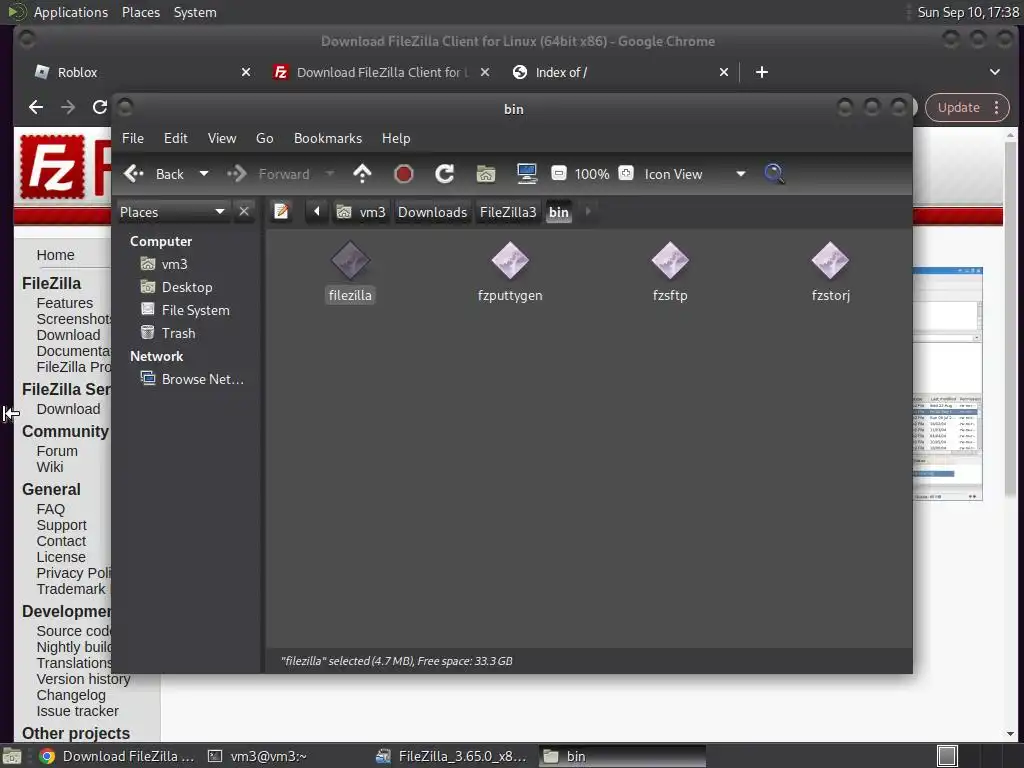Go up to parent folder arrow
Image resolution: width=1024 pixels, height=768 pixels.
[362, 174]
